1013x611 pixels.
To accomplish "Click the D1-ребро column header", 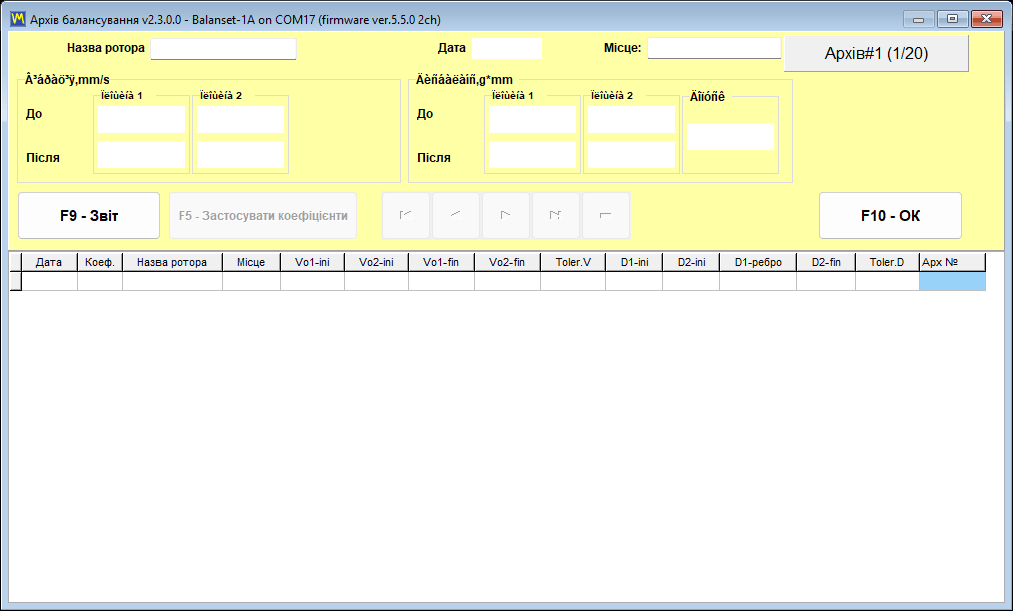I will click(758, 262).
